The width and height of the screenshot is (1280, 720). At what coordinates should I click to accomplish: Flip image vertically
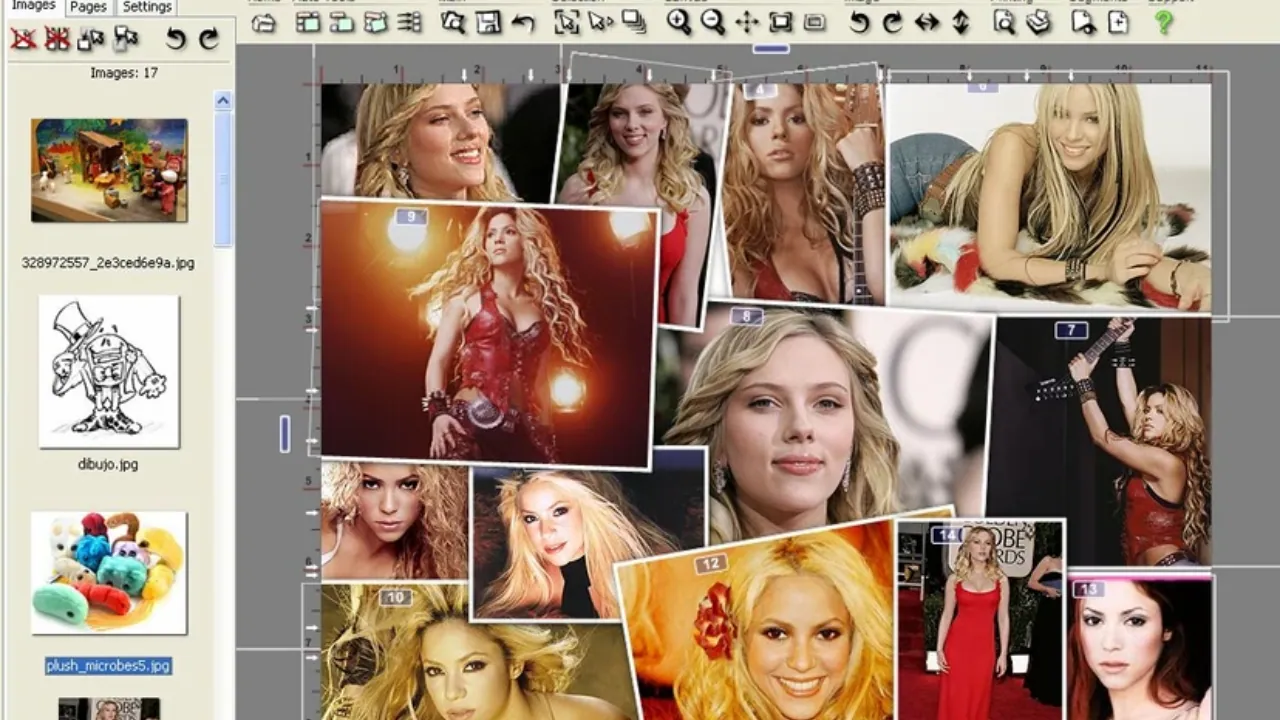961,22
